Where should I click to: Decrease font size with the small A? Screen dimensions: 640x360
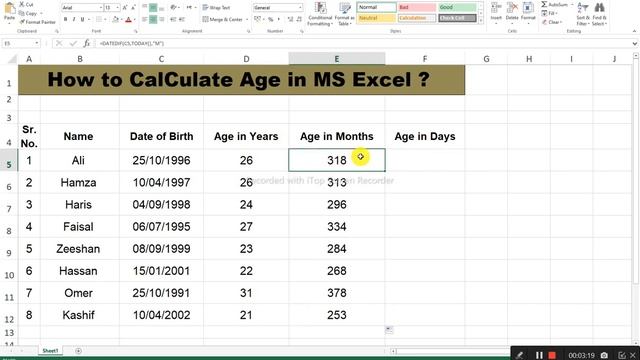tap(133, 8)
